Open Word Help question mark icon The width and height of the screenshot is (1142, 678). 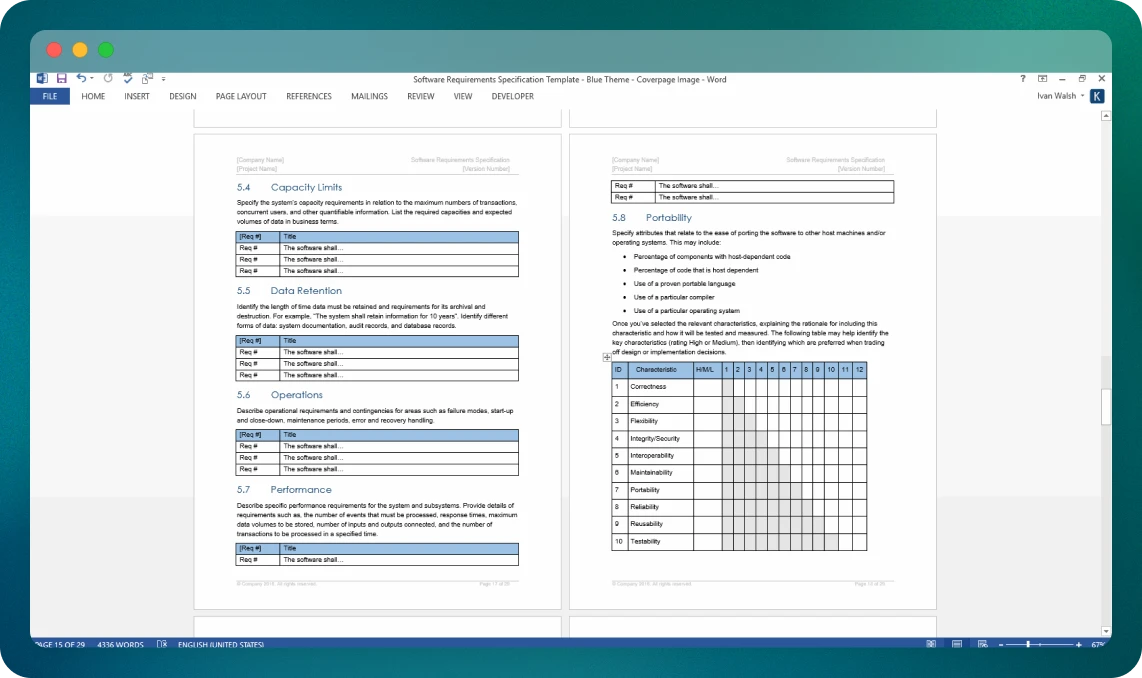1022,79
